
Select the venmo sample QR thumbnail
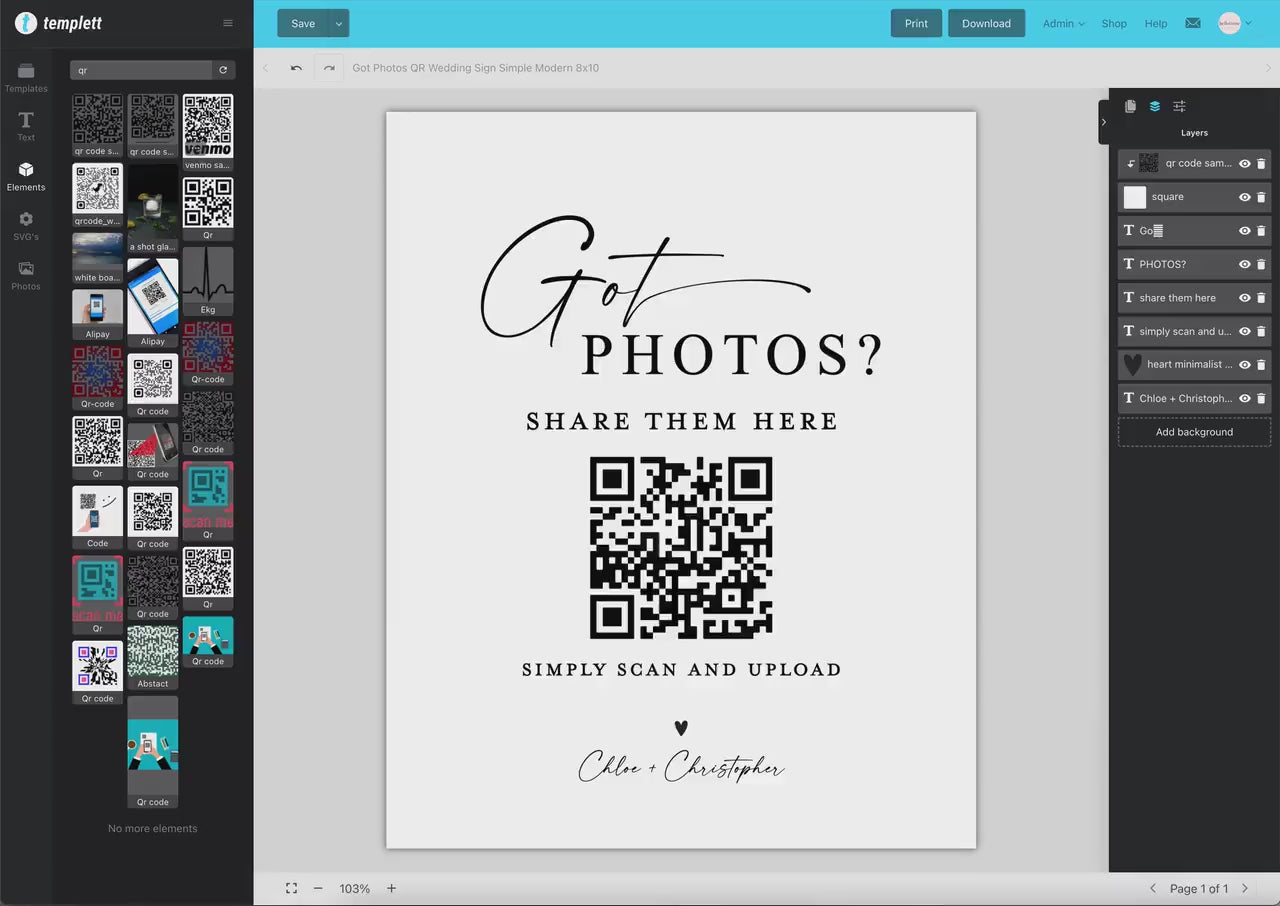(208, 132)
